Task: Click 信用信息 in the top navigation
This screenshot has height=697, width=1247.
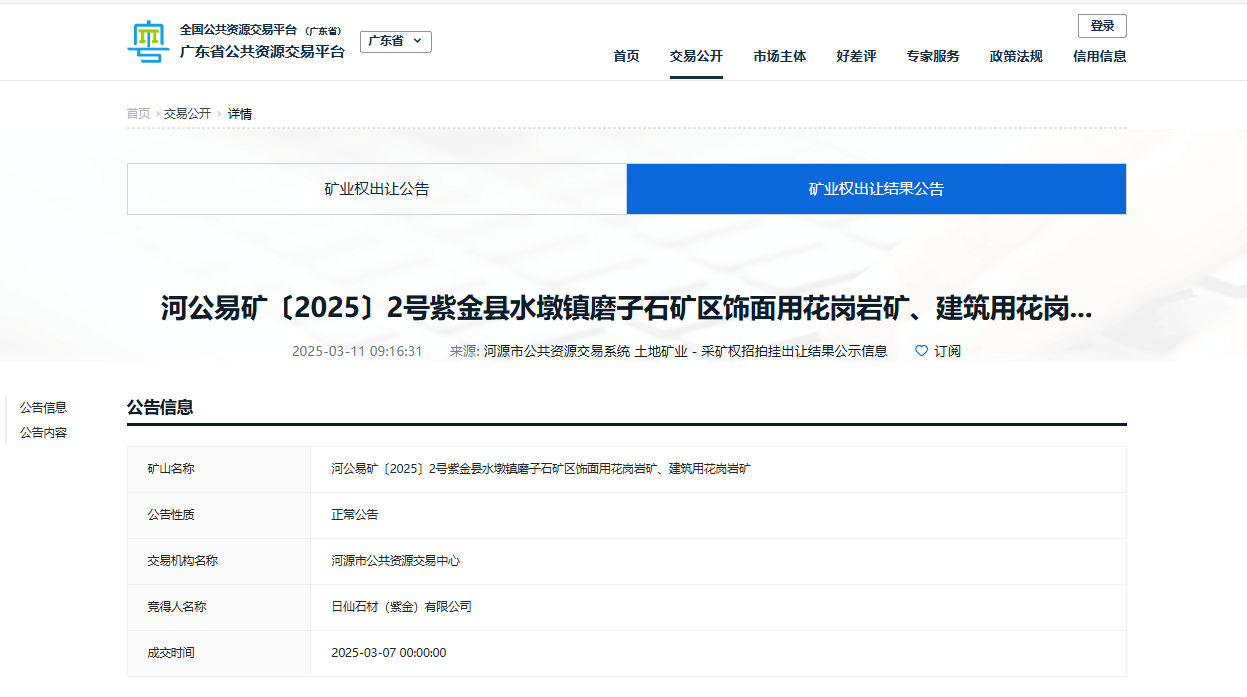Action: (x=1099, y=56)
